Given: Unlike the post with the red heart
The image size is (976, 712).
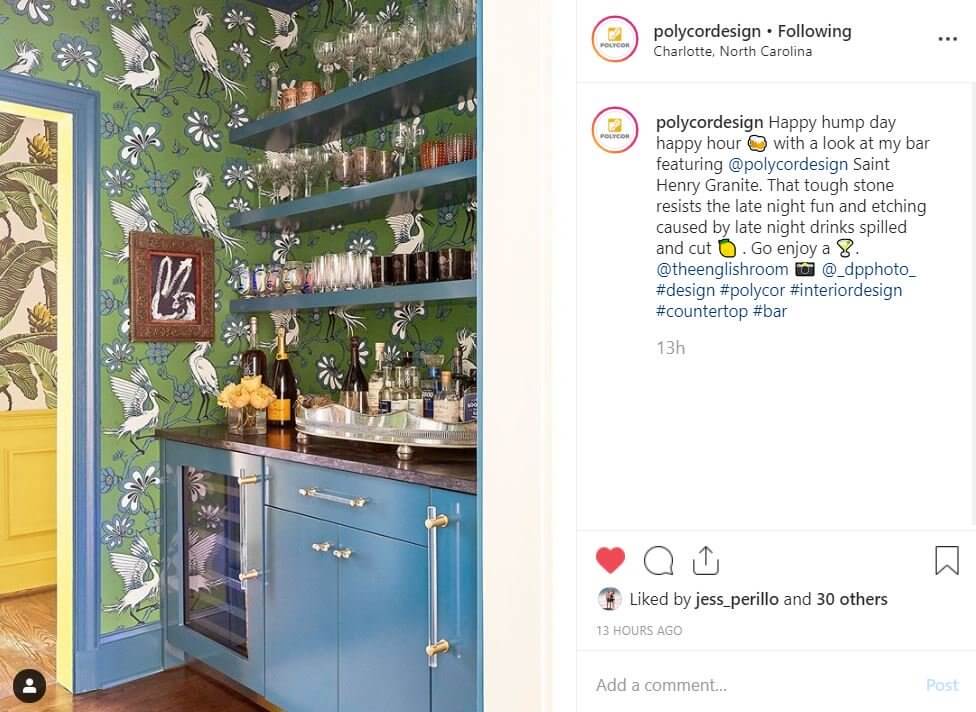Looking at the screenshot, I should (610, 560).
